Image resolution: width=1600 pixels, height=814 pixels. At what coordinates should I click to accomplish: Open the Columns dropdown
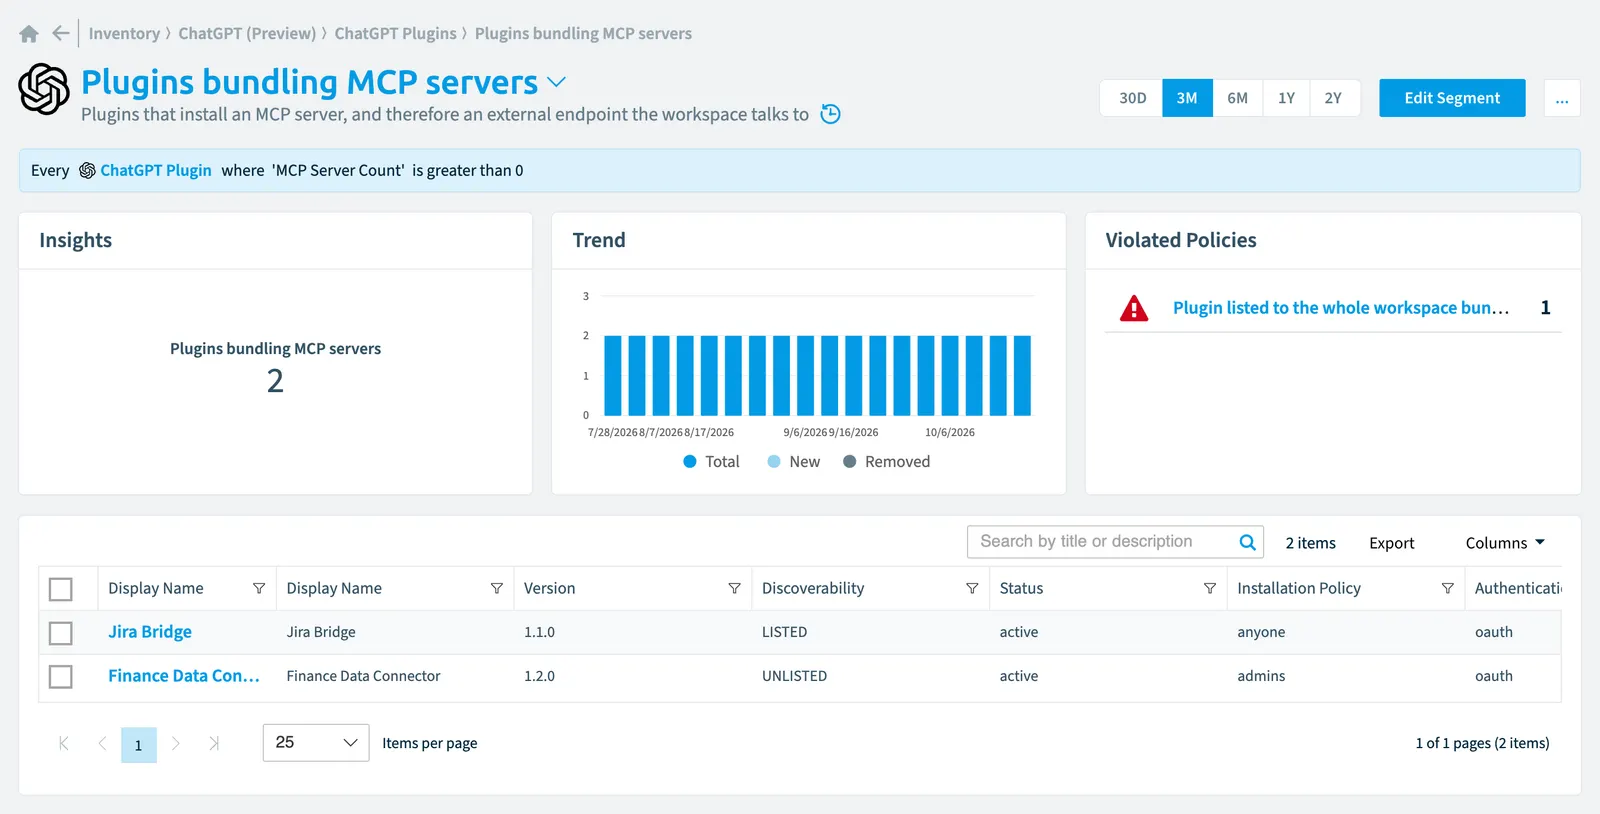(x=1505, y=543)
